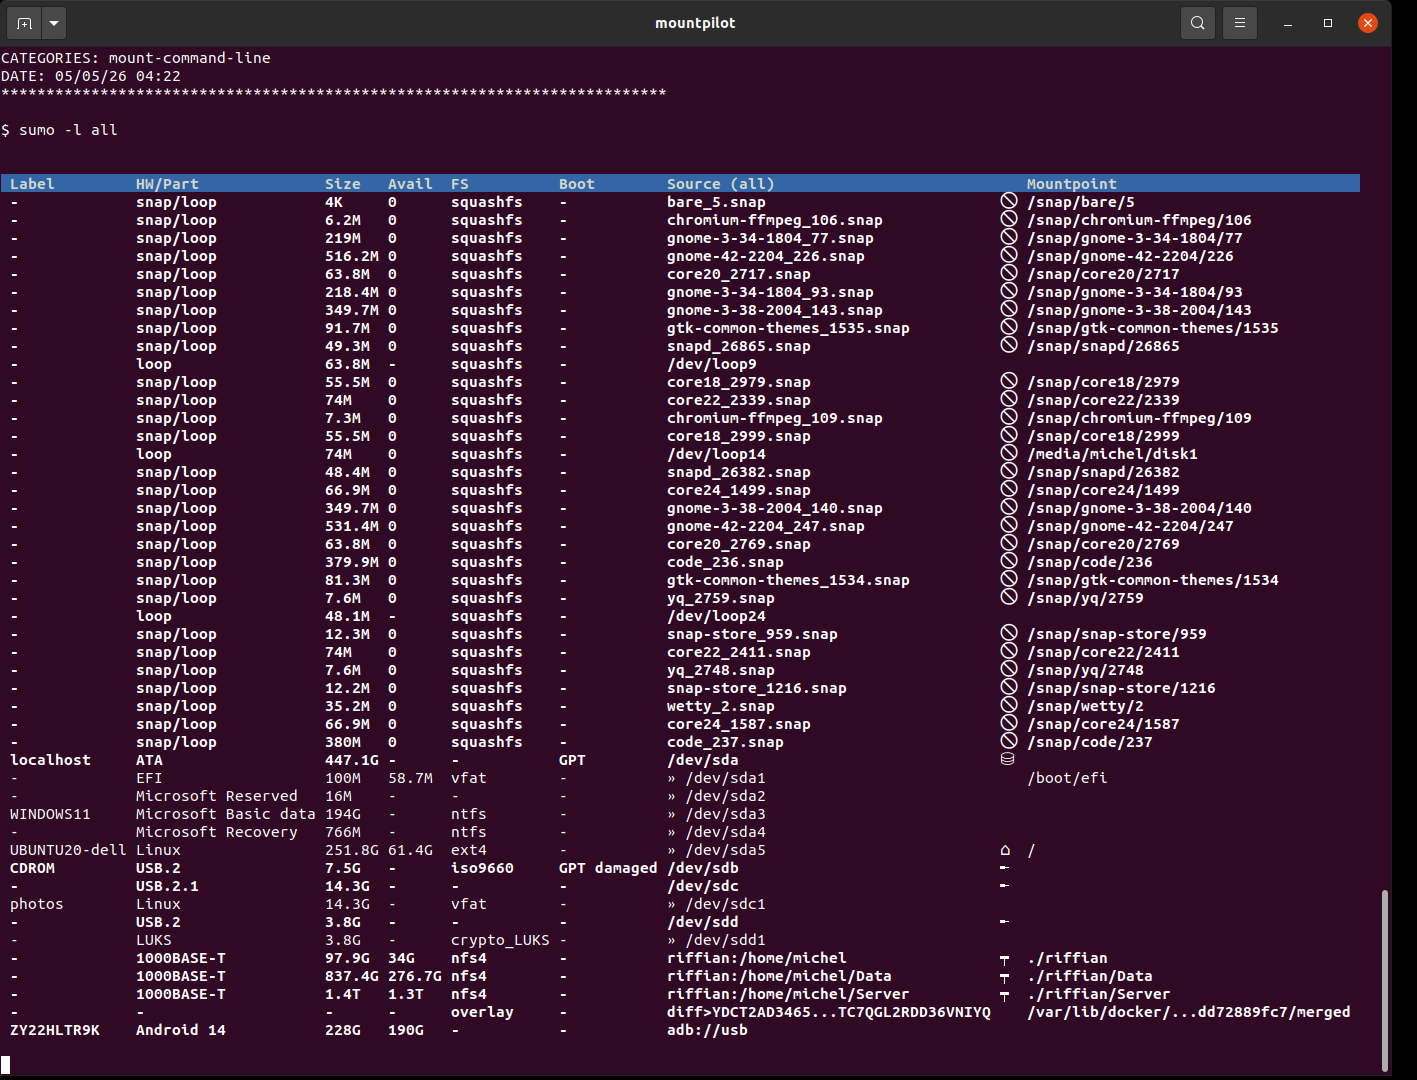Click the overlay filesystem entry

pyautogui.click(x=482, y=1012)
